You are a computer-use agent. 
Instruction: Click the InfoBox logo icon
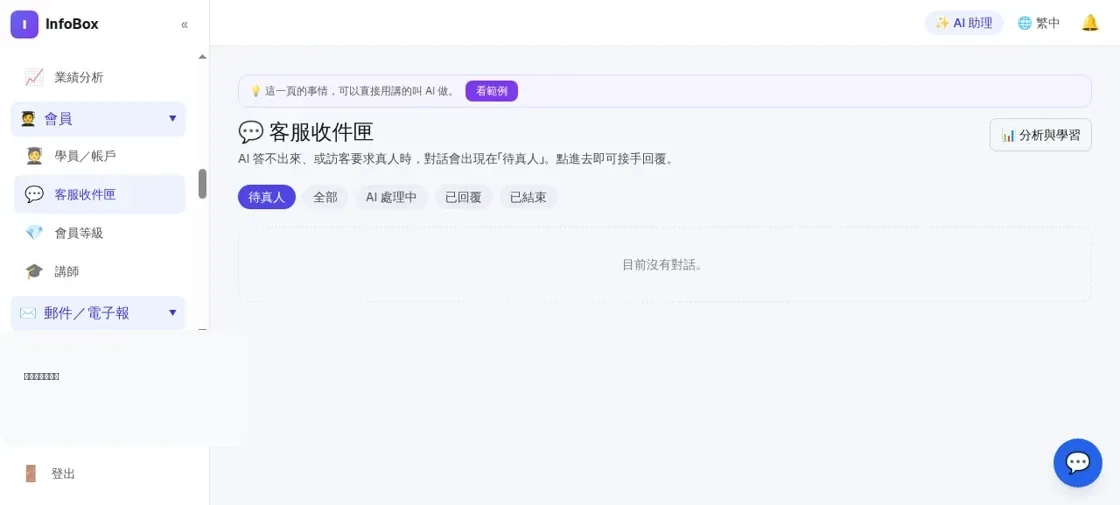click(x=24, y=25)
